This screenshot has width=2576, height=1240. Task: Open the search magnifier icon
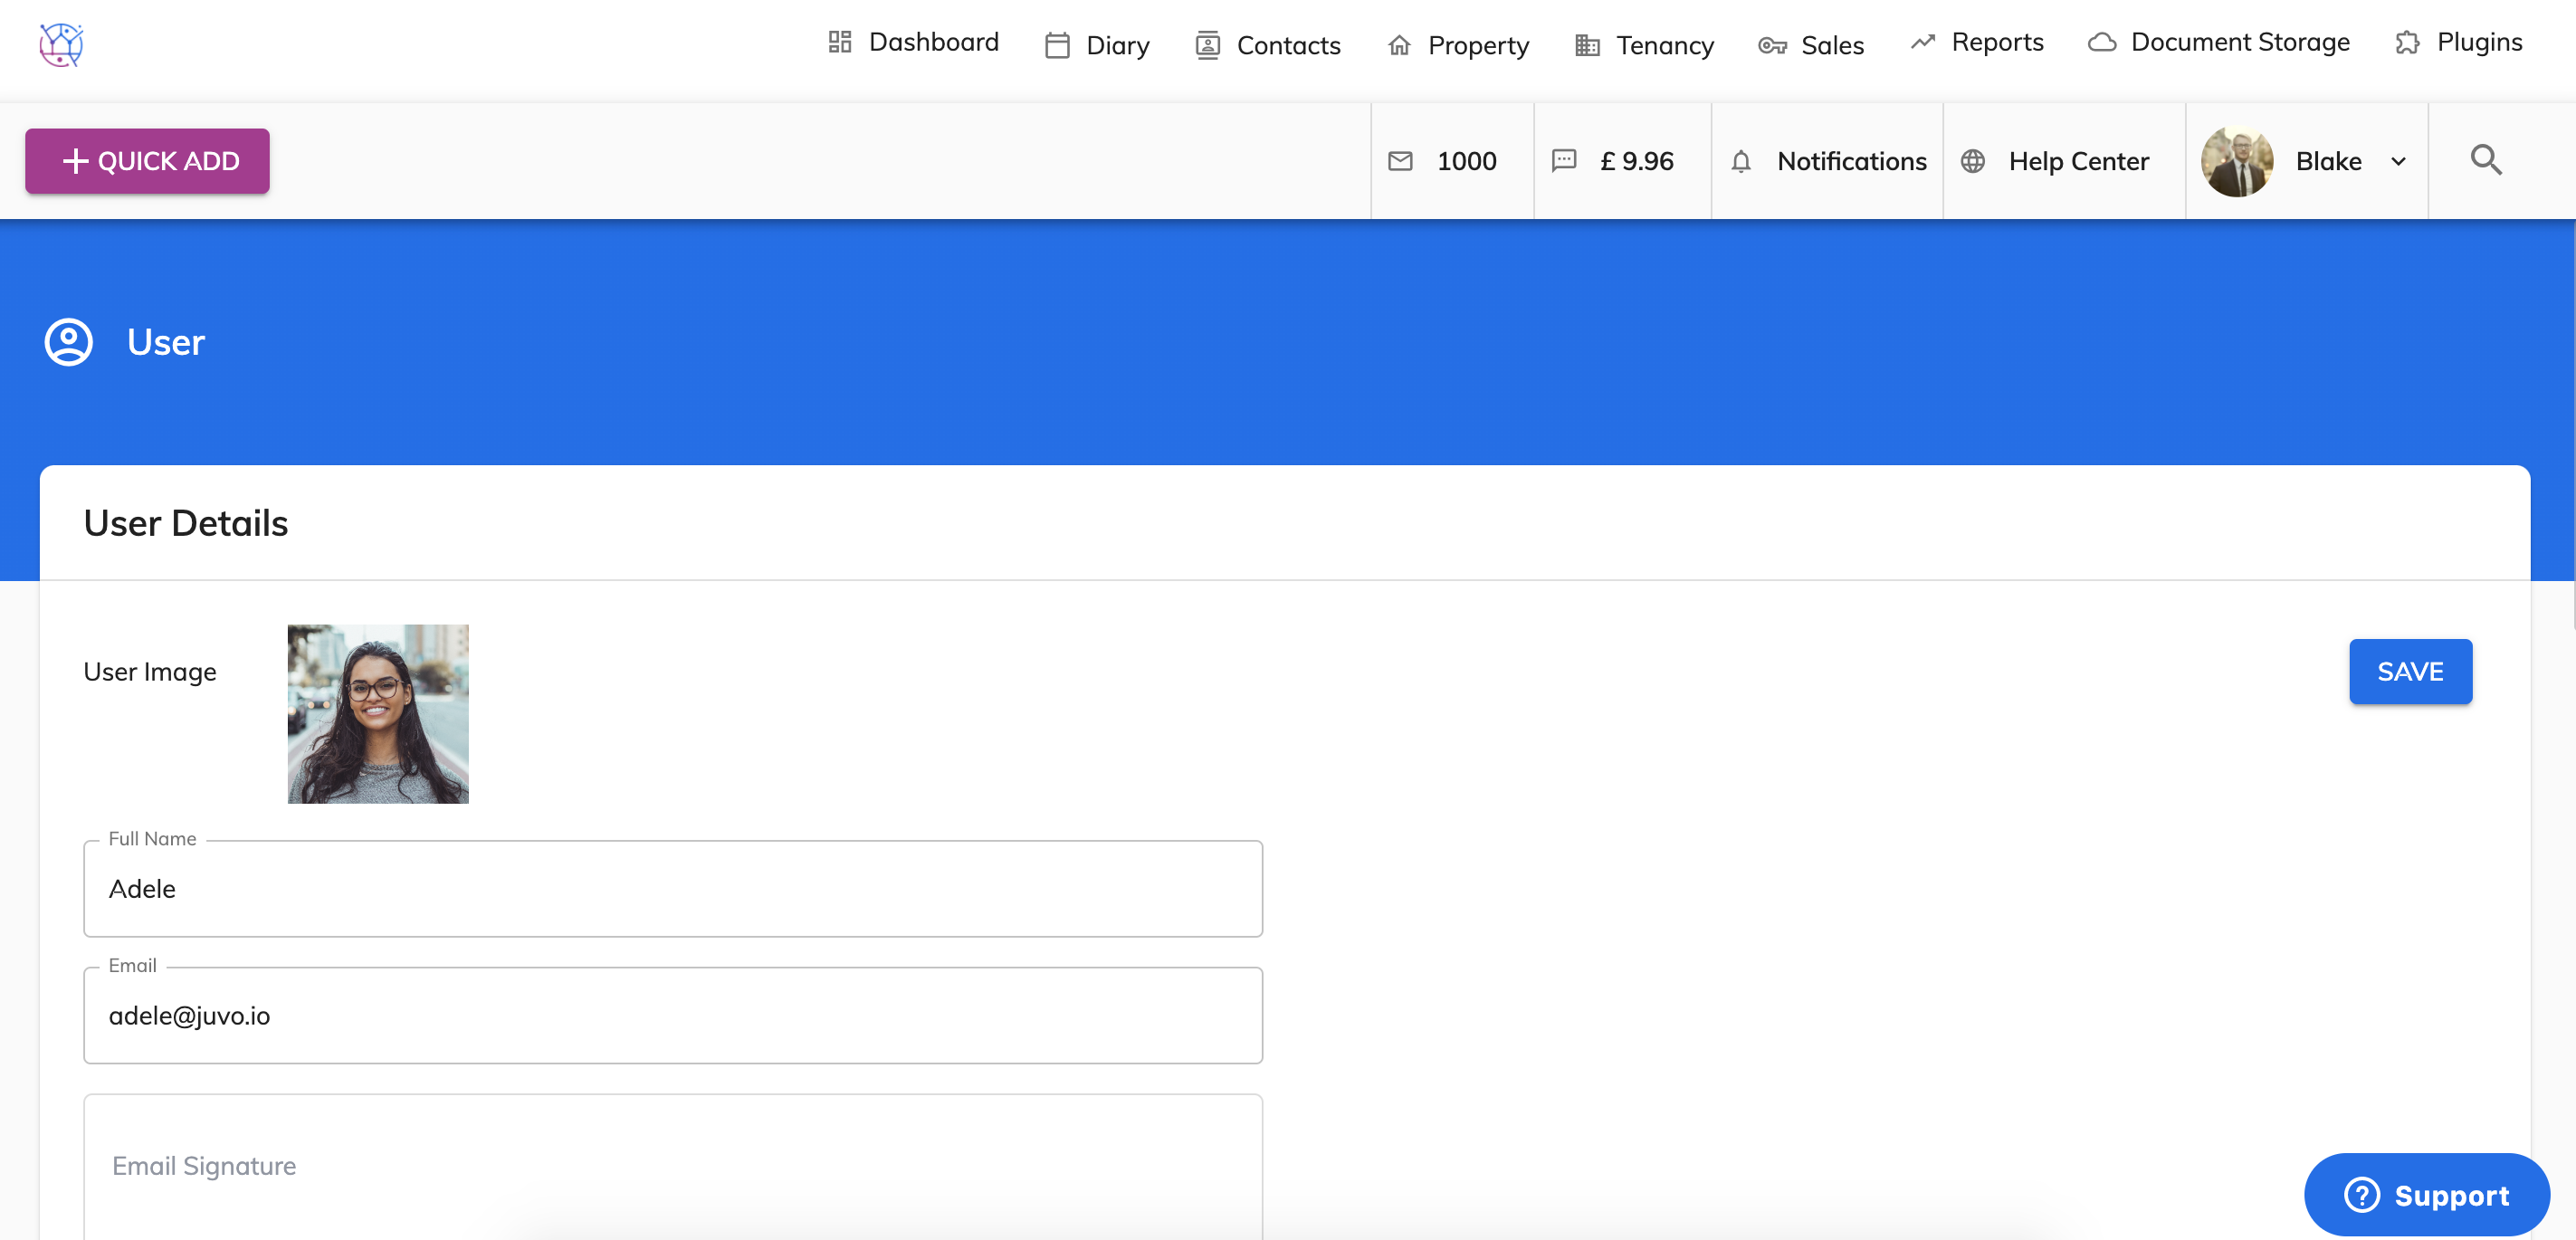[x=2485, y=160]
